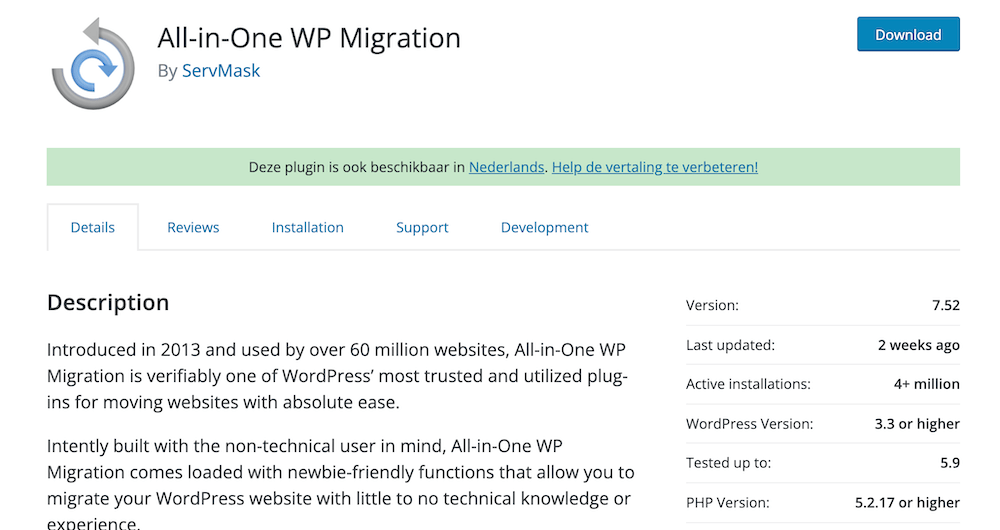
Task: Click the 'Last updated:' label
Action: click(730, 345)
